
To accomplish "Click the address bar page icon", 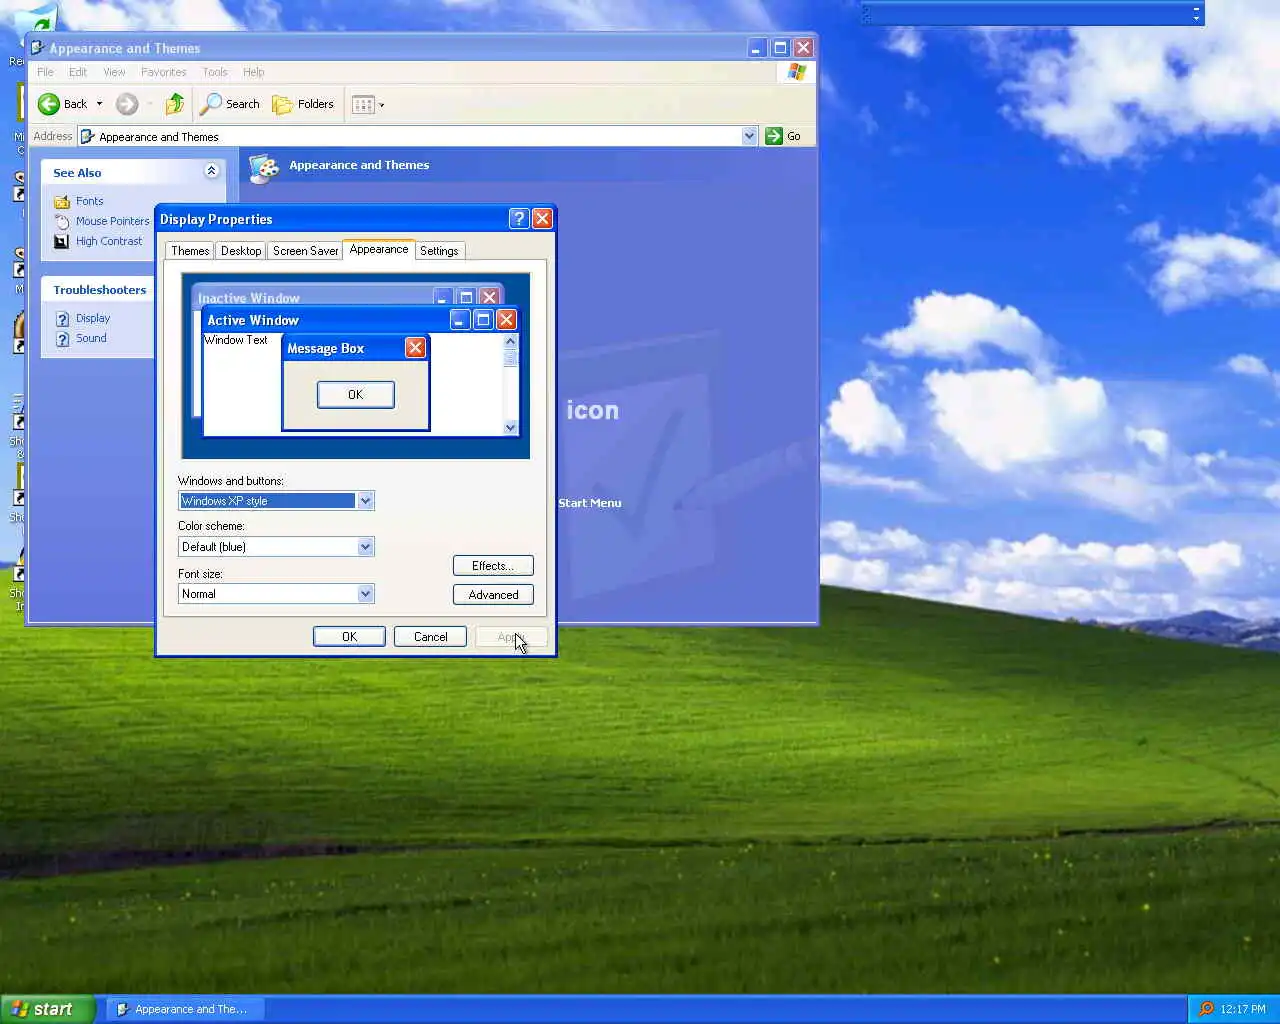I will (x=88, y=136).
